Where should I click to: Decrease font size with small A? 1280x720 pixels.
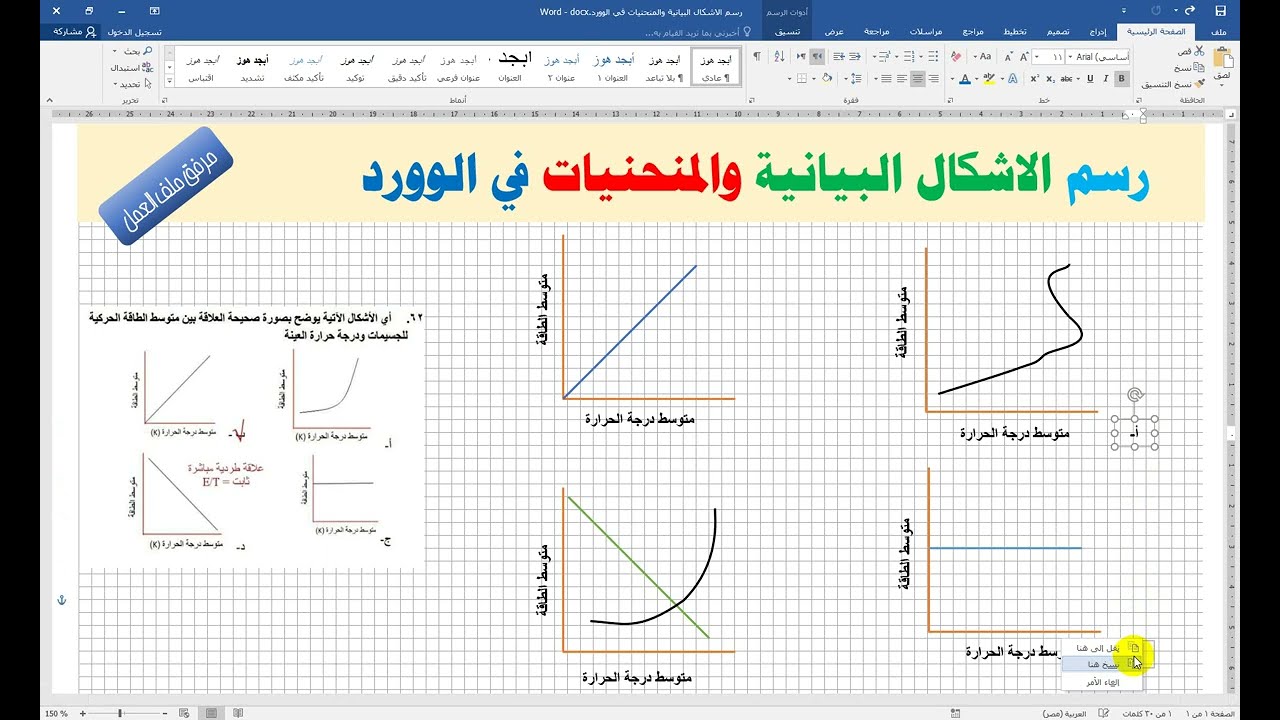point(1009,57)
